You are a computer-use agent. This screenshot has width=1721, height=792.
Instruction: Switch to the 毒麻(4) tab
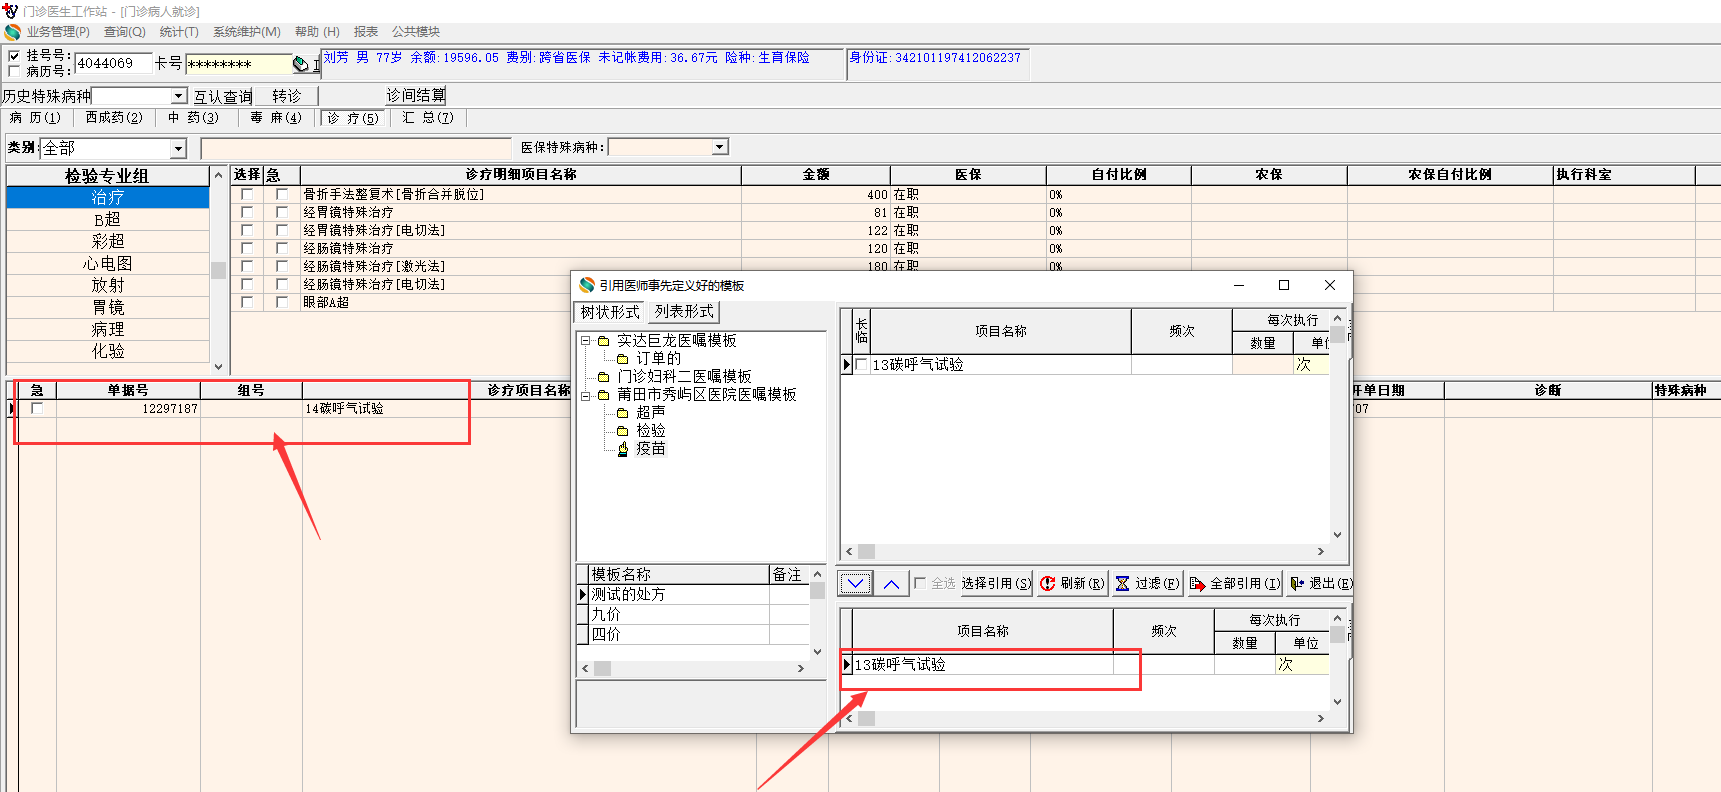276,118
